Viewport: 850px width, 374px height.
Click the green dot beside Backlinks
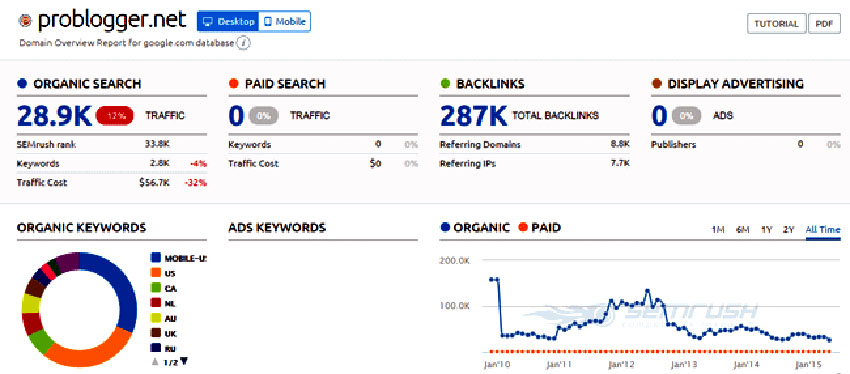pos(445,84)
